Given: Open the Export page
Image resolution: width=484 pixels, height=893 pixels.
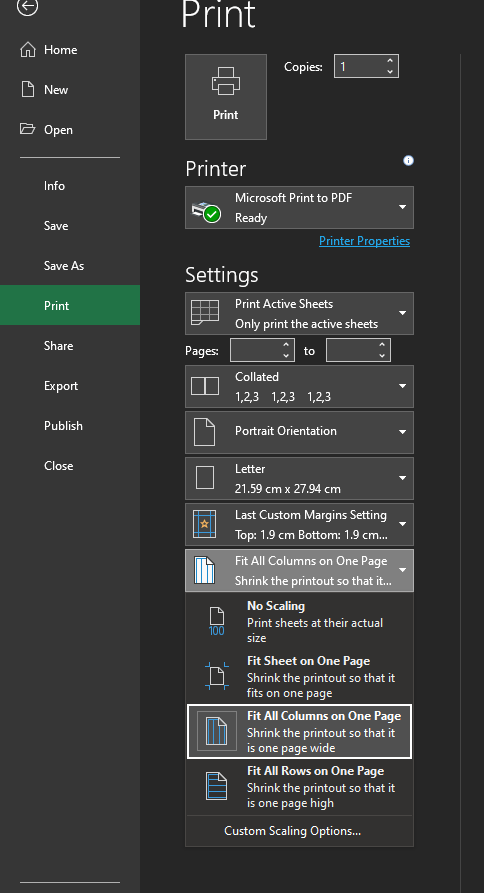Looking at the screenshot, I should pos(70,386).
